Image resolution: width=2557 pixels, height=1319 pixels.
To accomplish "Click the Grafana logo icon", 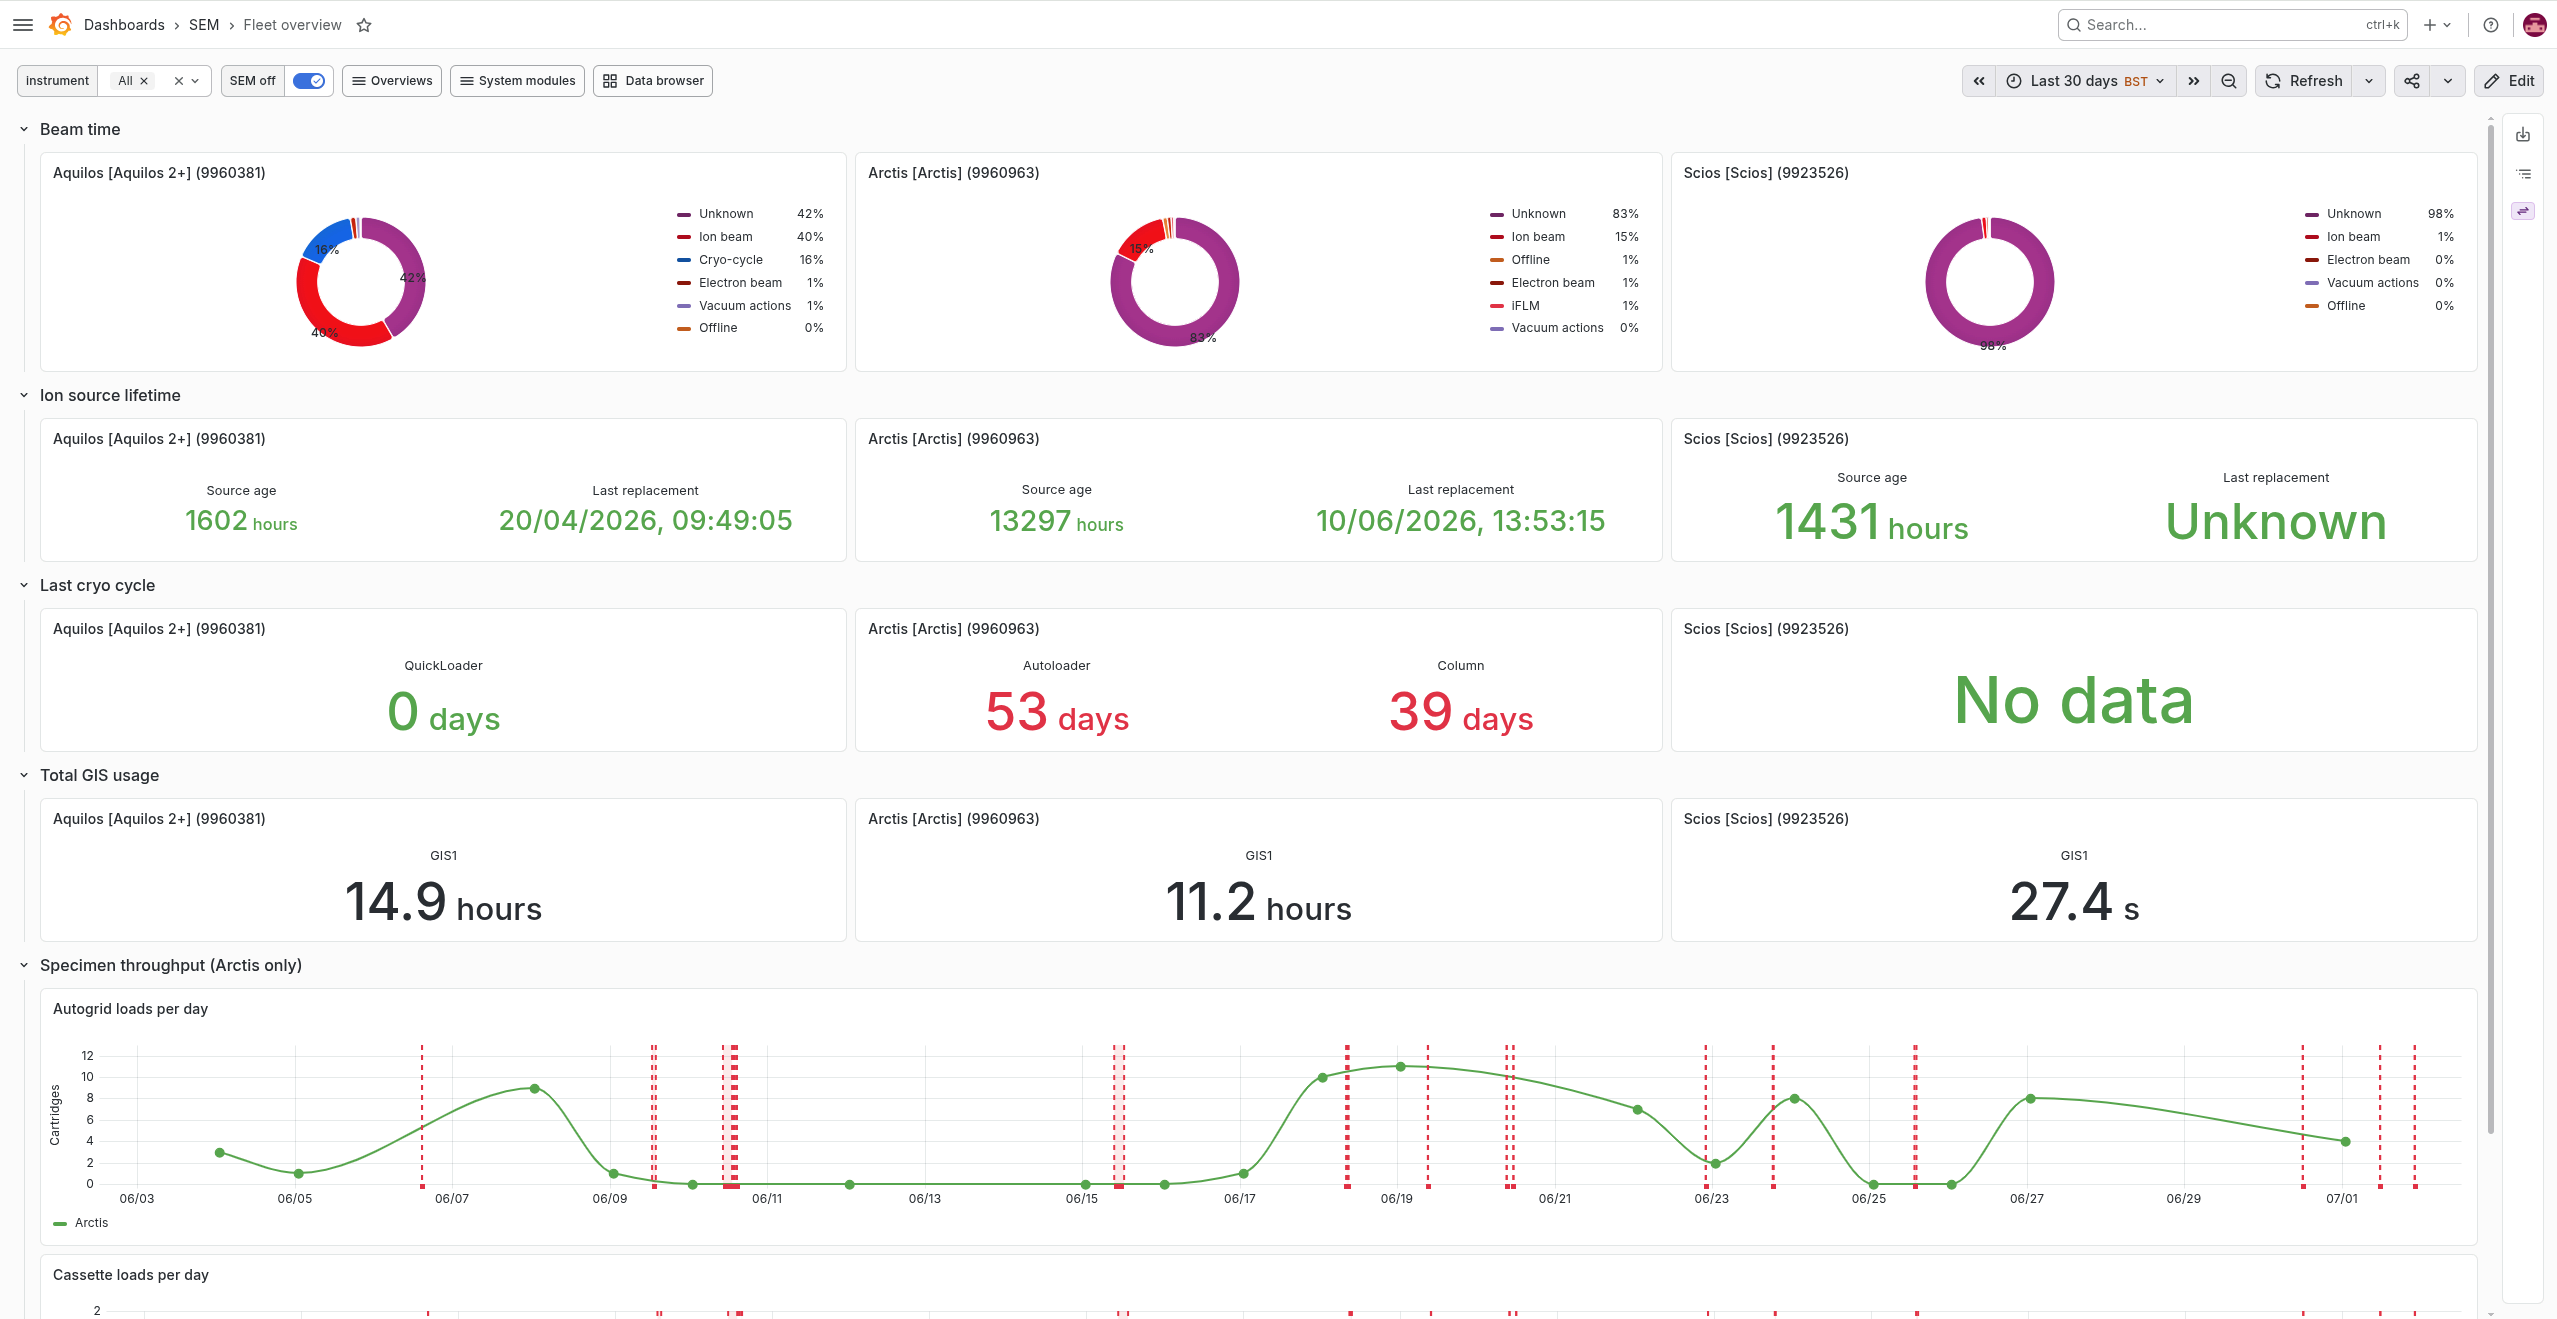I will click(60, 25).
